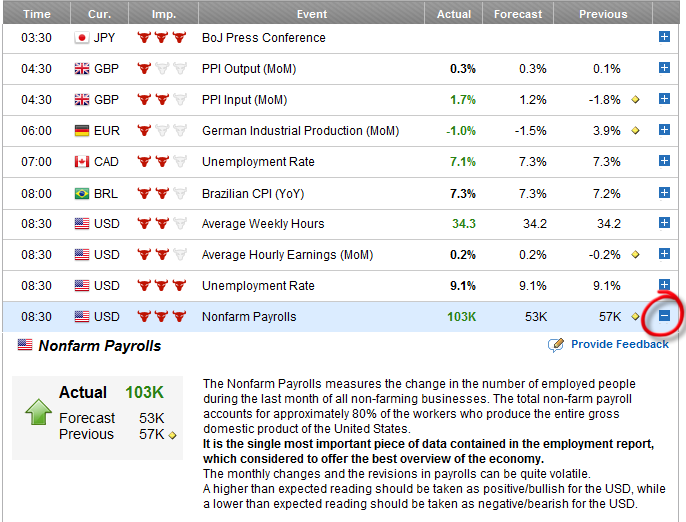
Task: Click the CAD currency label
Action: tap(106, 162)
